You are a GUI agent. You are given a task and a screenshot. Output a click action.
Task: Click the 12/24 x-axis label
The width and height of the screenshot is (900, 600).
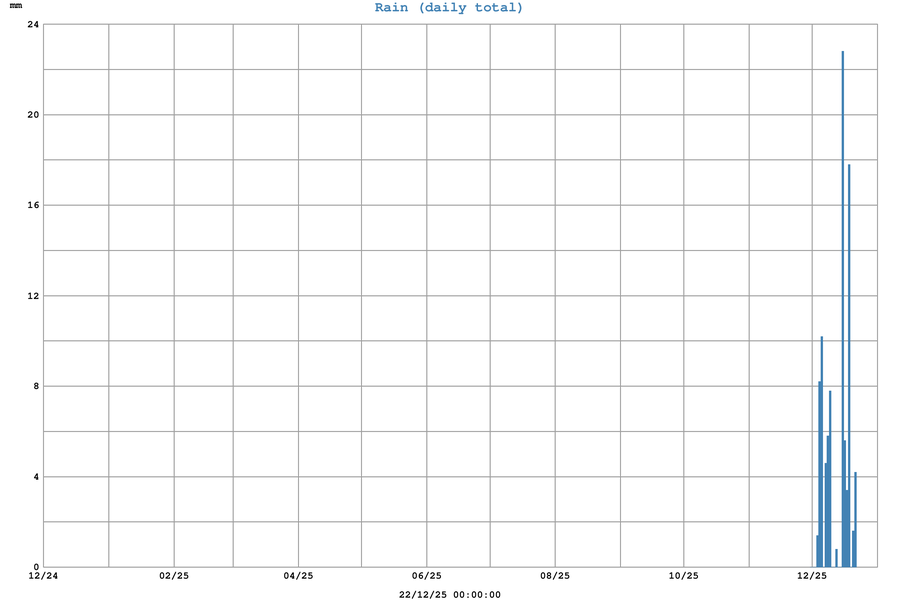(44, 576)
